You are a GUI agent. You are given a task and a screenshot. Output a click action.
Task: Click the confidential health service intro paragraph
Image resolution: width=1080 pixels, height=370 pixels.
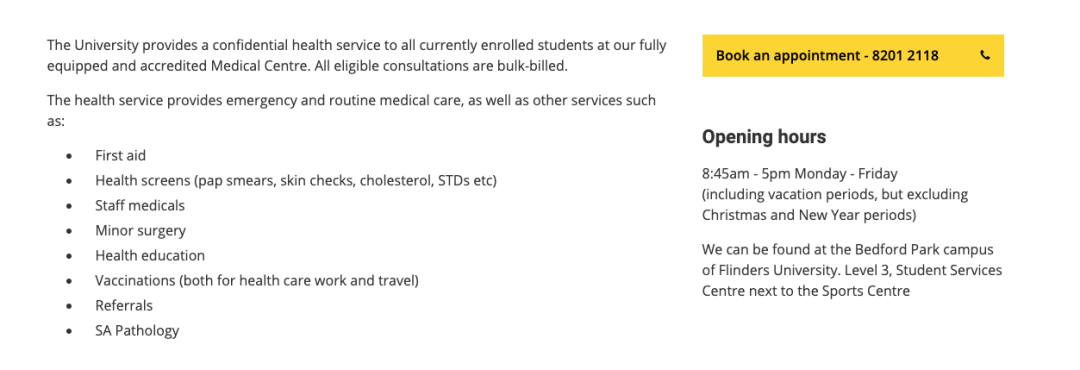pyautogui.click(x=357, y=56)
